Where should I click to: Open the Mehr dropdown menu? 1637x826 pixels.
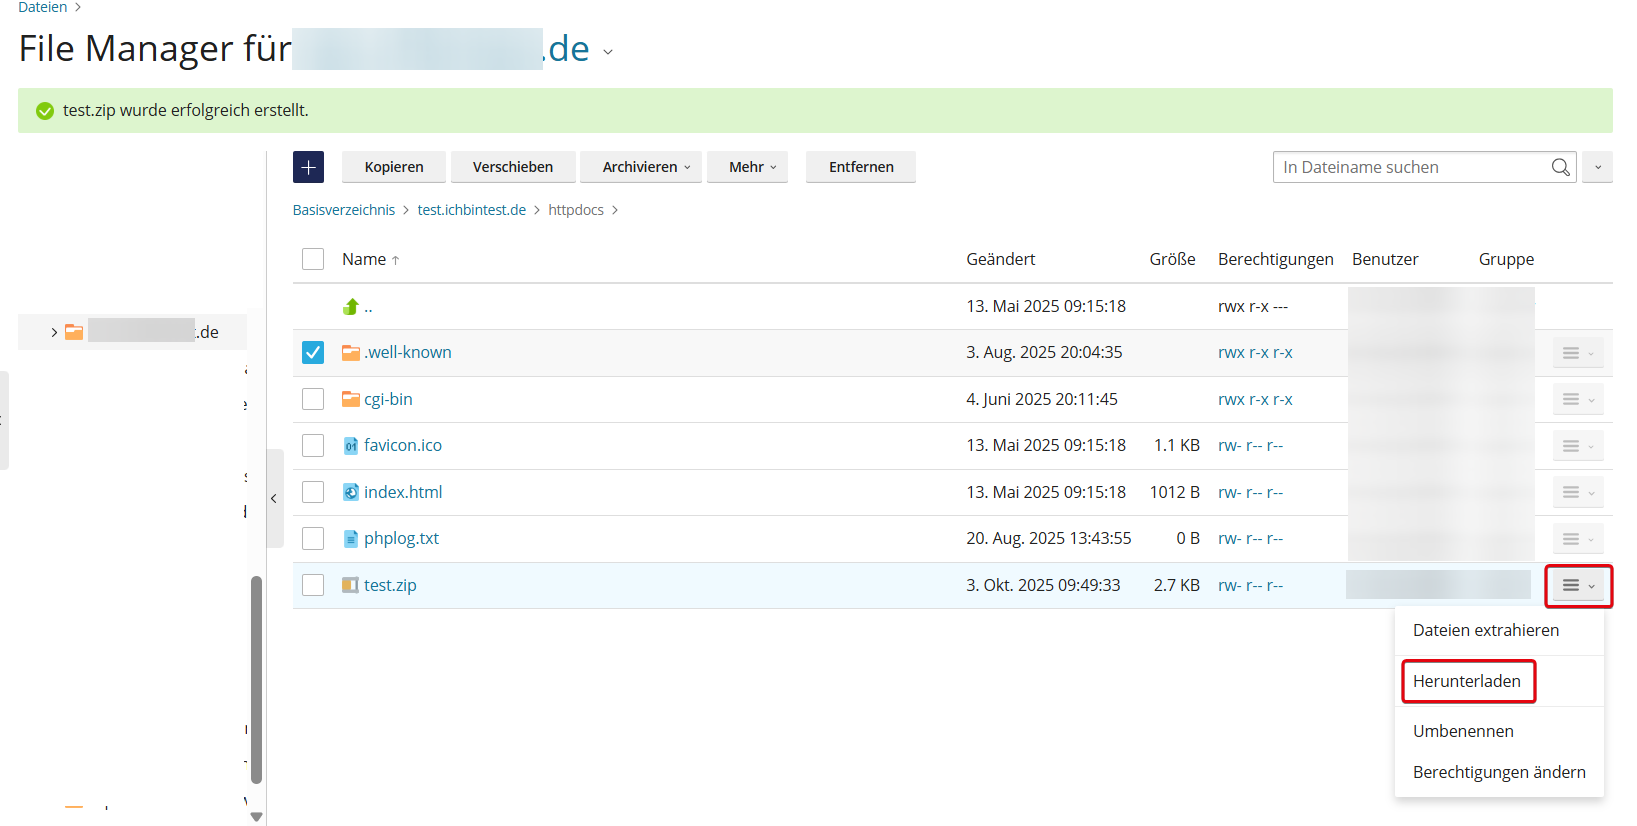(x=747, y=167)
